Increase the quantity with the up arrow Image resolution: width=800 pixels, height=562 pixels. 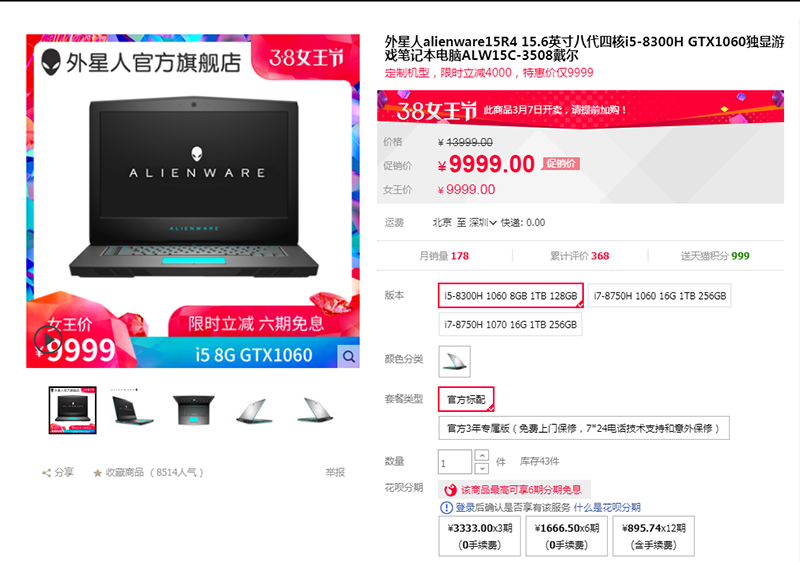(x=482, y=454)
